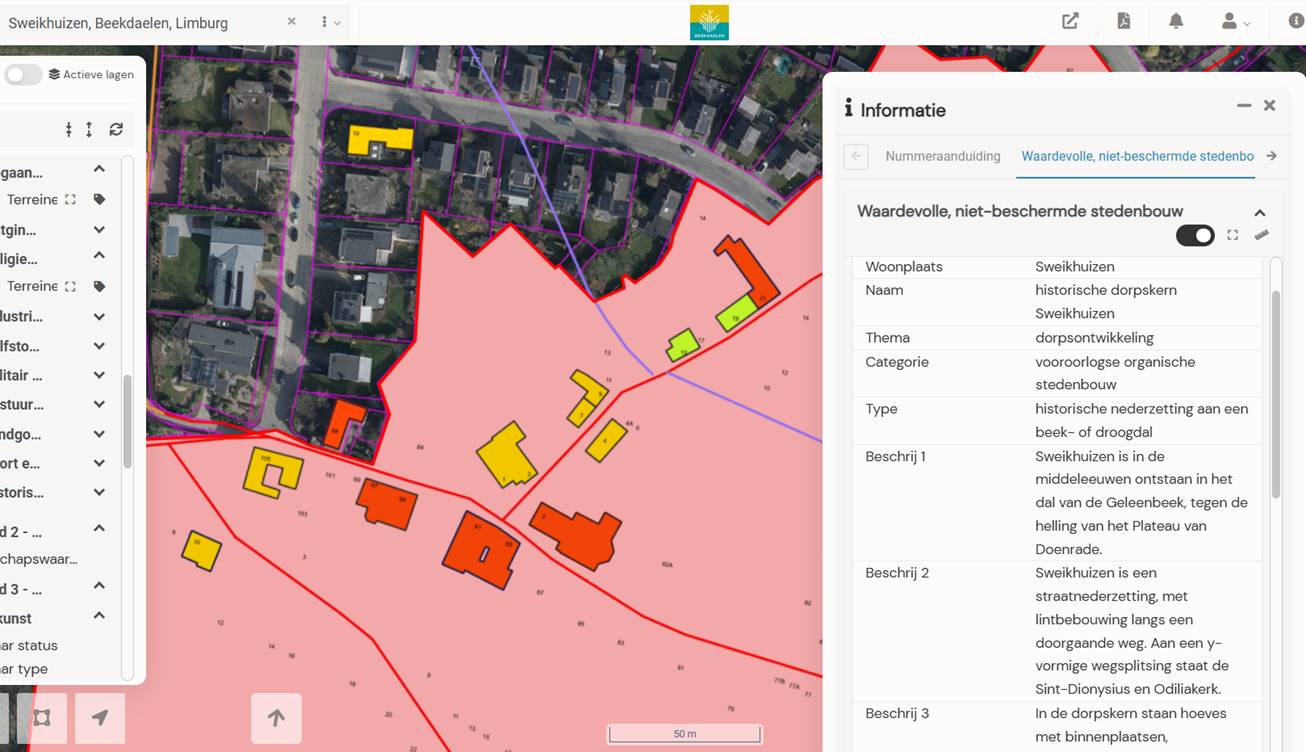This screenshot has width=1306, height=752.
Task: Open the share/external link icon in the top bar
Action: pos(1070,21)
